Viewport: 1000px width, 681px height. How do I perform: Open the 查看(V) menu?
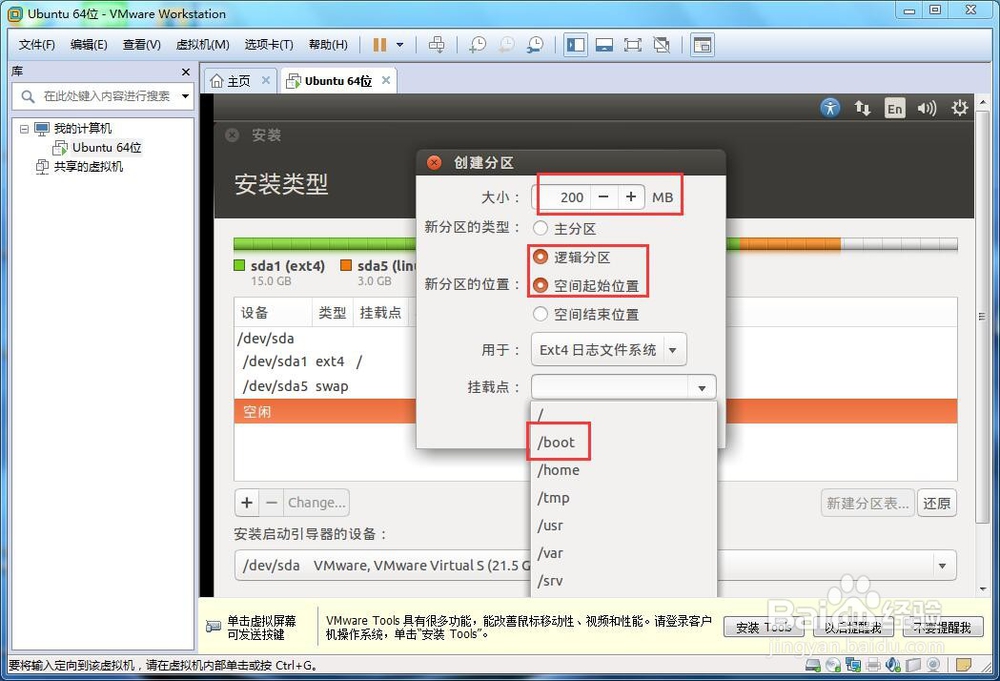coord(142,45)
